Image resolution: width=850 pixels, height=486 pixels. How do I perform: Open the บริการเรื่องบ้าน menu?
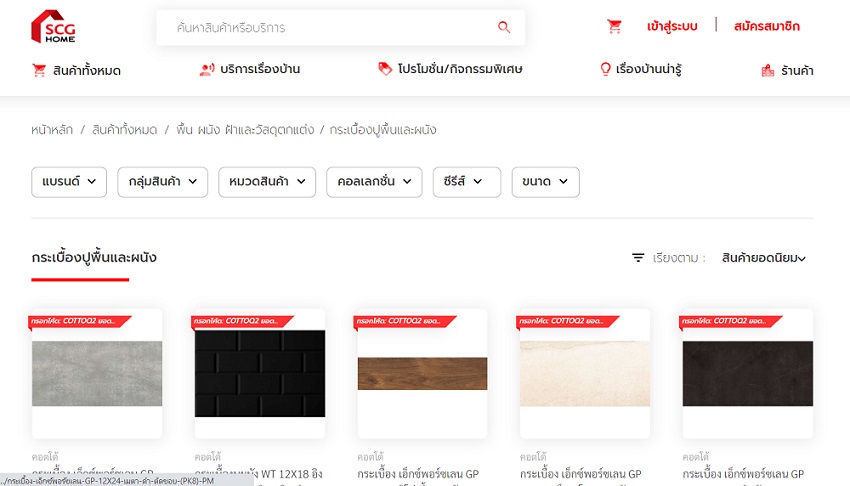click(250, 70)
